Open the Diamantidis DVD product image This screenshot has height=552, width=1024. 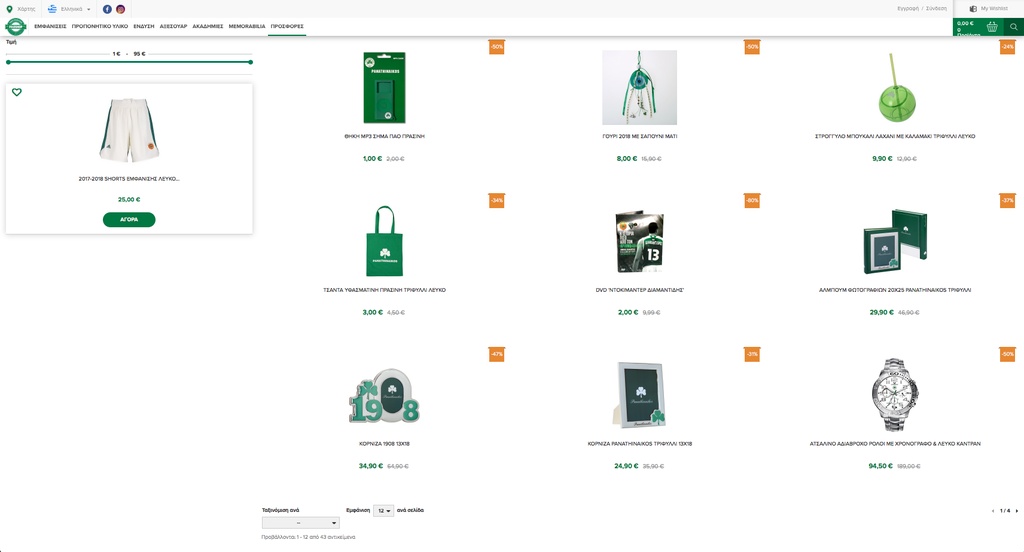639,241
